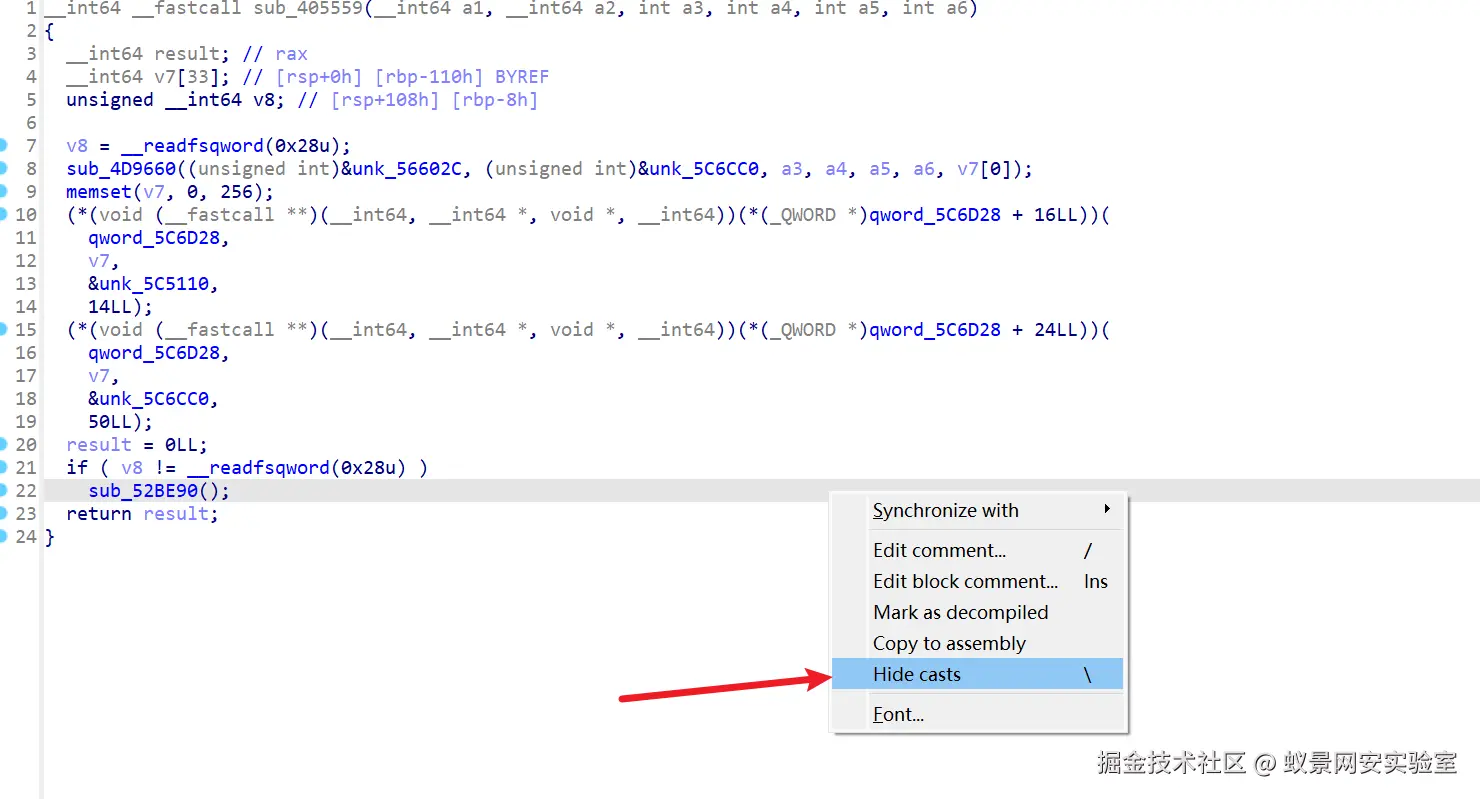Expand the Synchronize with submenu arrow
1480x799 pixels.
(x=1107, y=510)
